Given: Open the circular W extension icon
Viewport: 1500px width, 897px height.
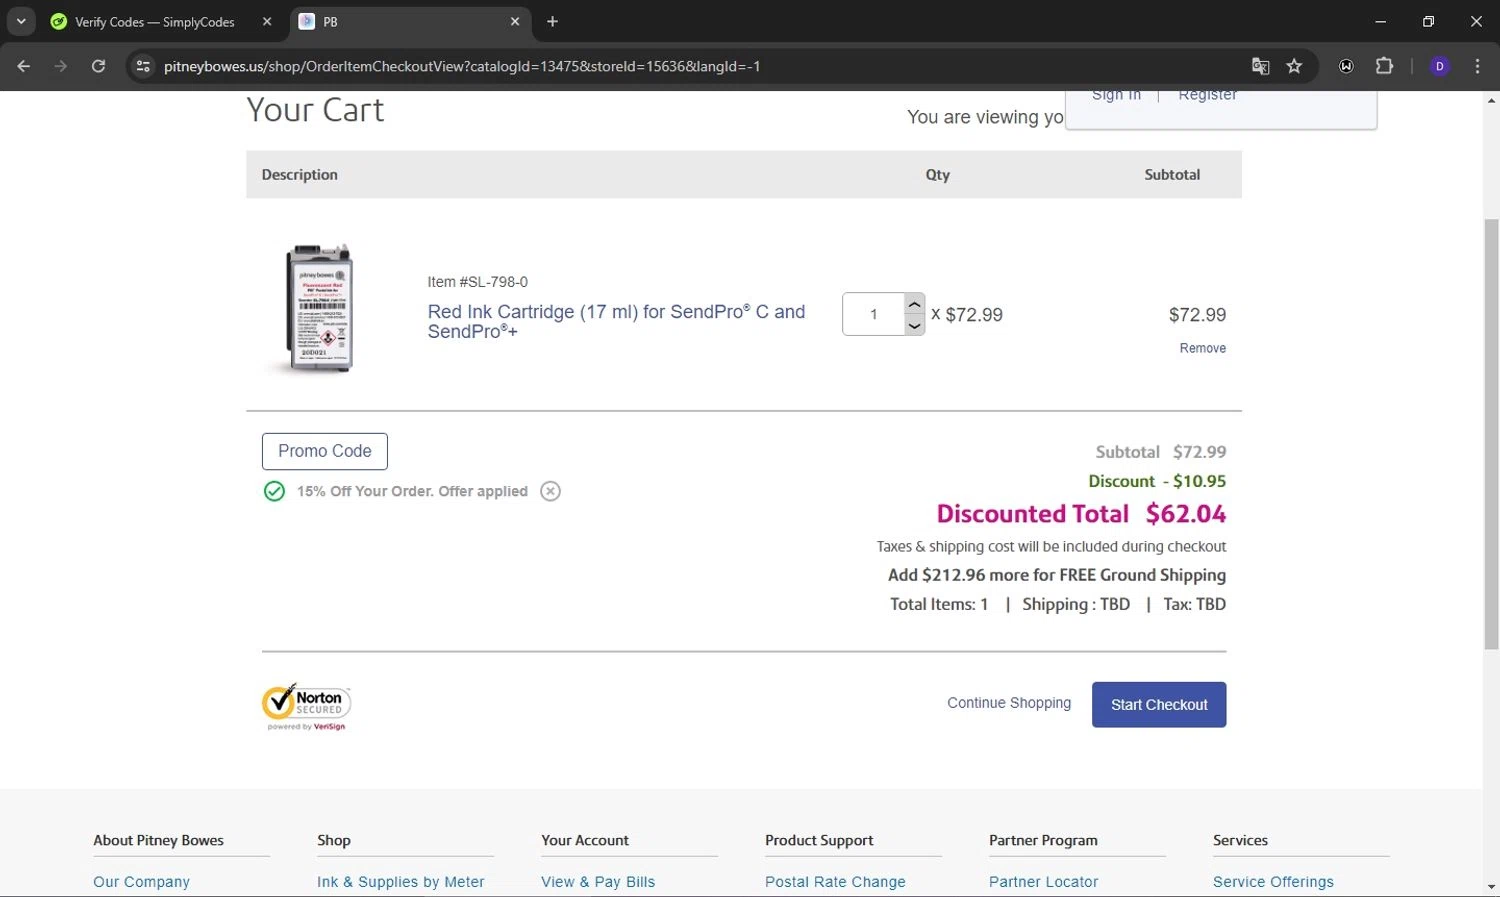Looking at the screenshot, I should [x=1346, y=66].
